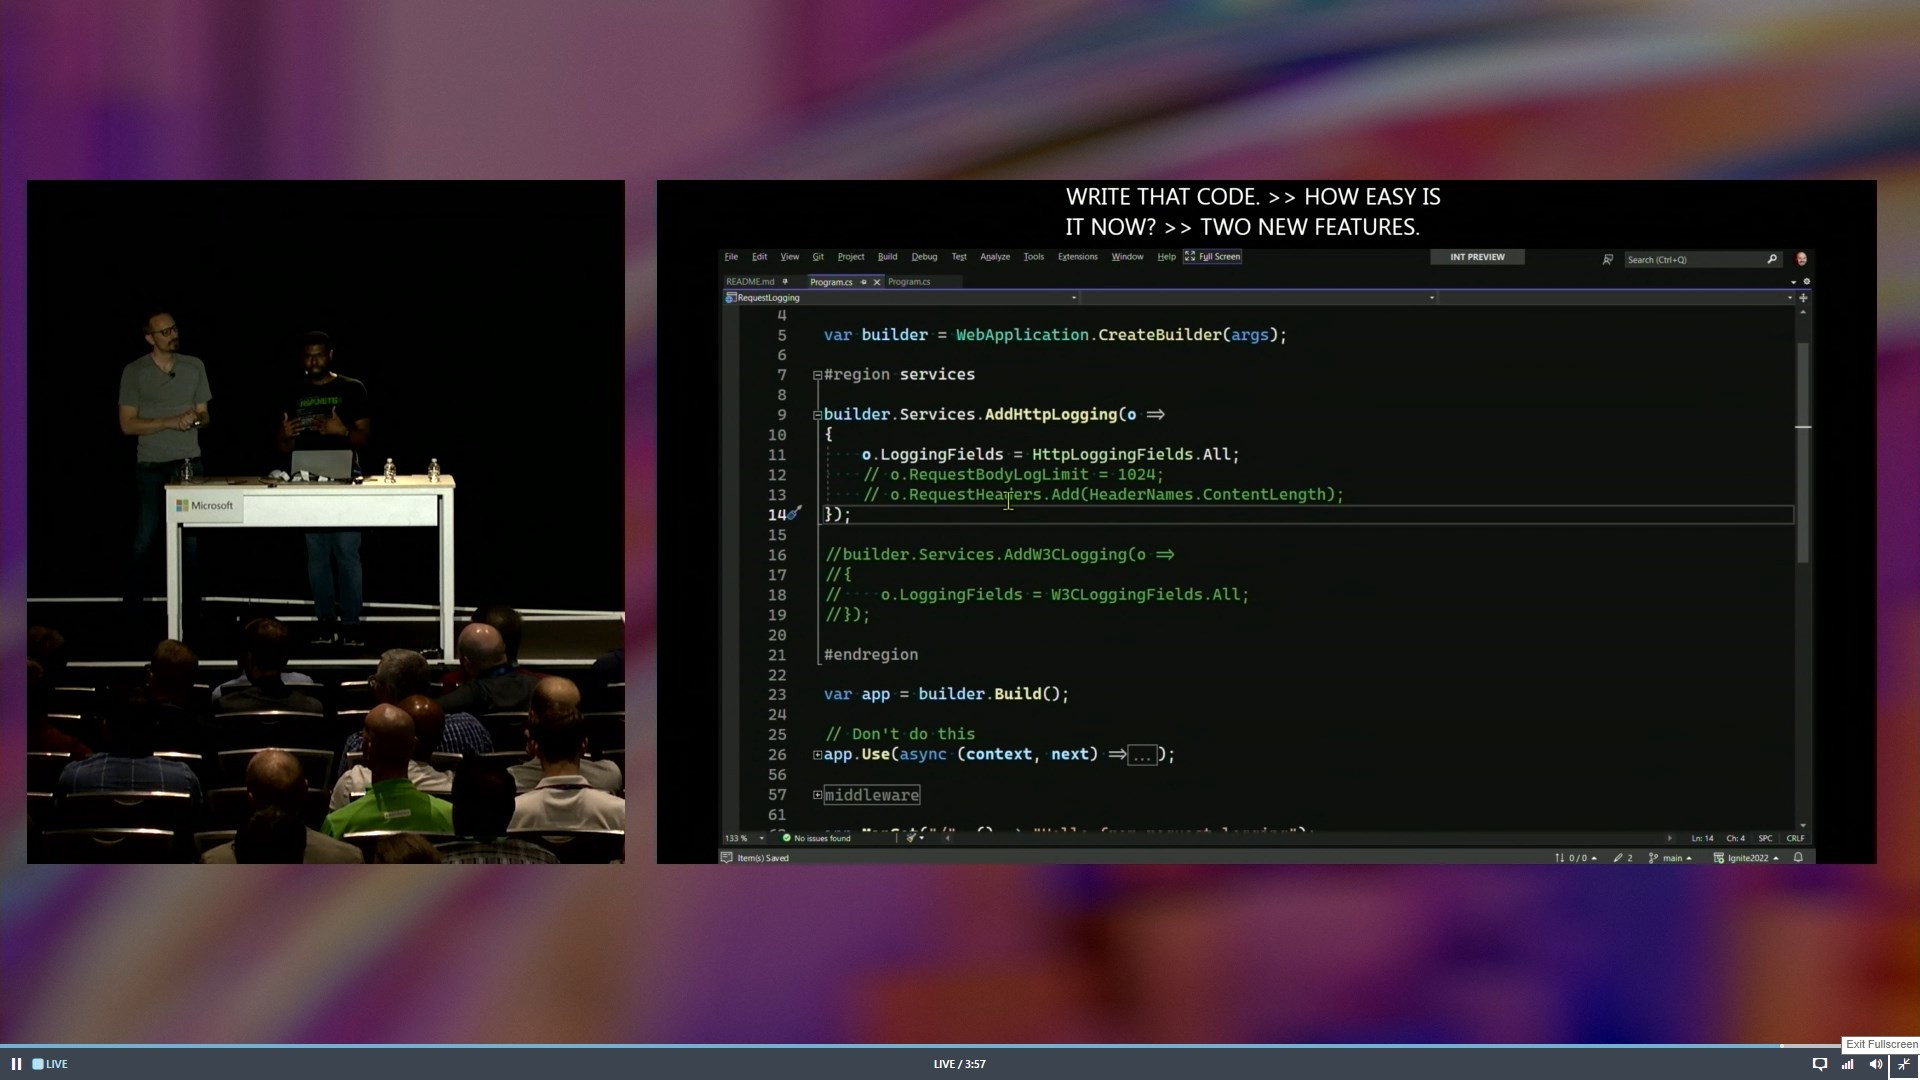The image size is (1920, 1080).
Task: Click the INT PREVIEW badge
Action: coord(1477,257)
